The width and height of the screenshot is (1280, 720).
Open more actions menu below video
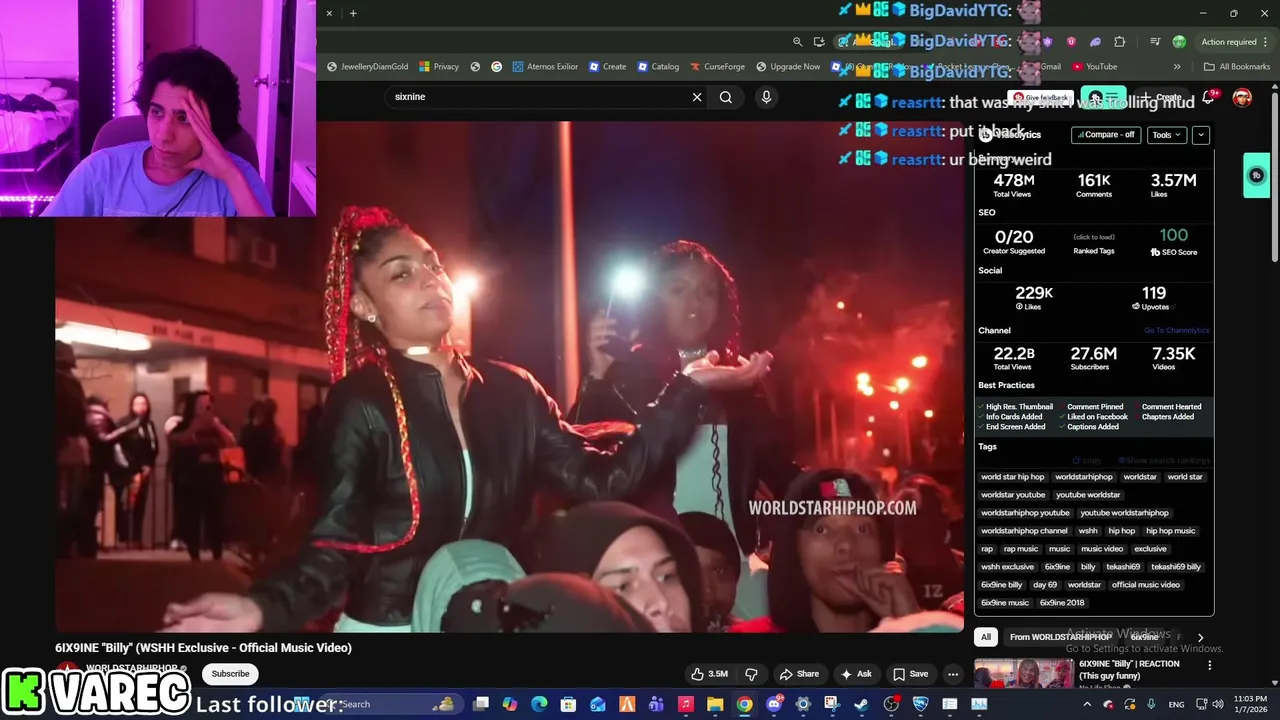pos(953,674)
